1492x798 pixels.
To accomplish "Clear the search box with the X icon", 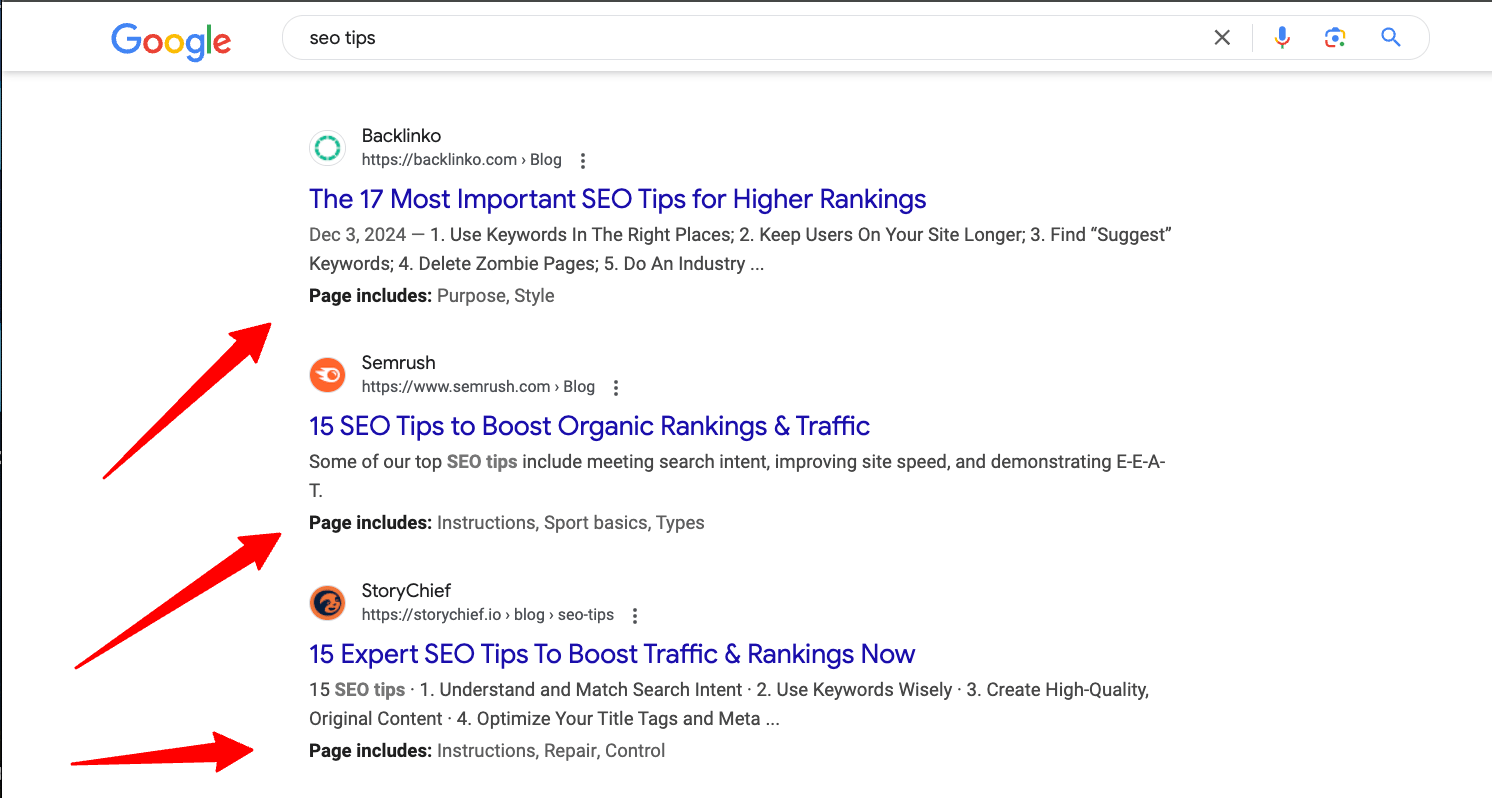I will 1222,38.
